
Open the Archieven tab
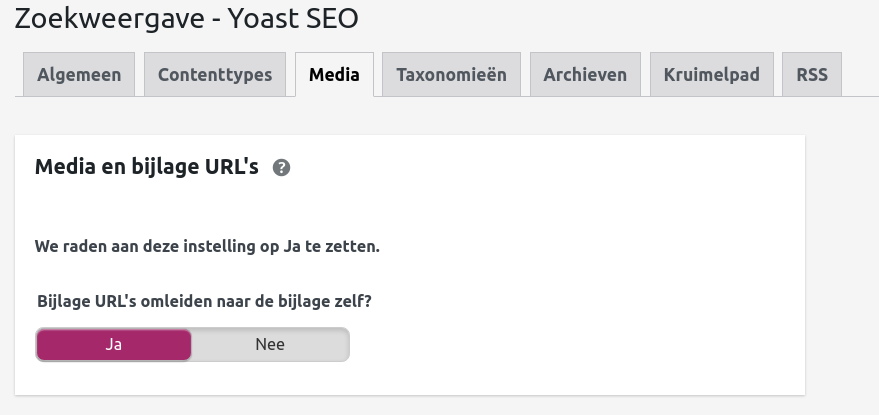point(585,75)
